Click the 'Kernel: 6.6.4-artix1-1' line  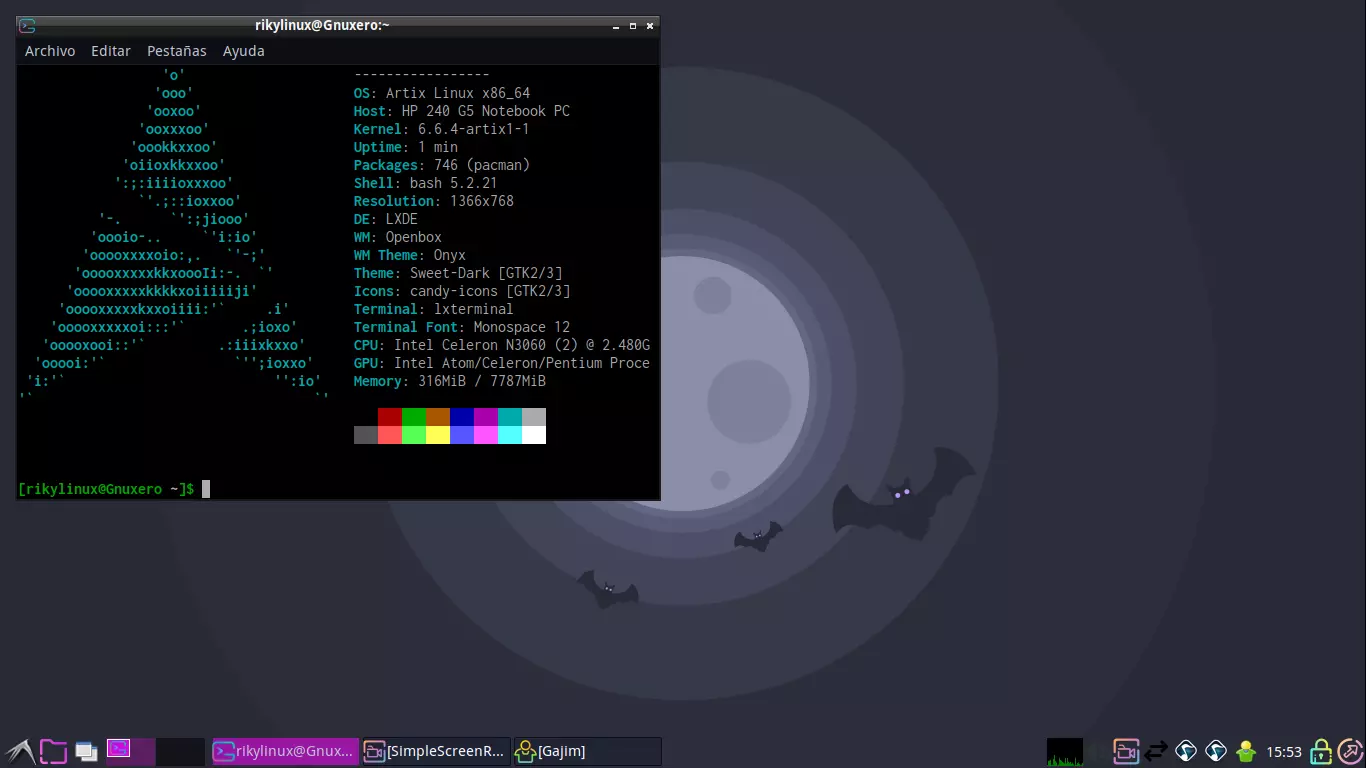(442, 129)
